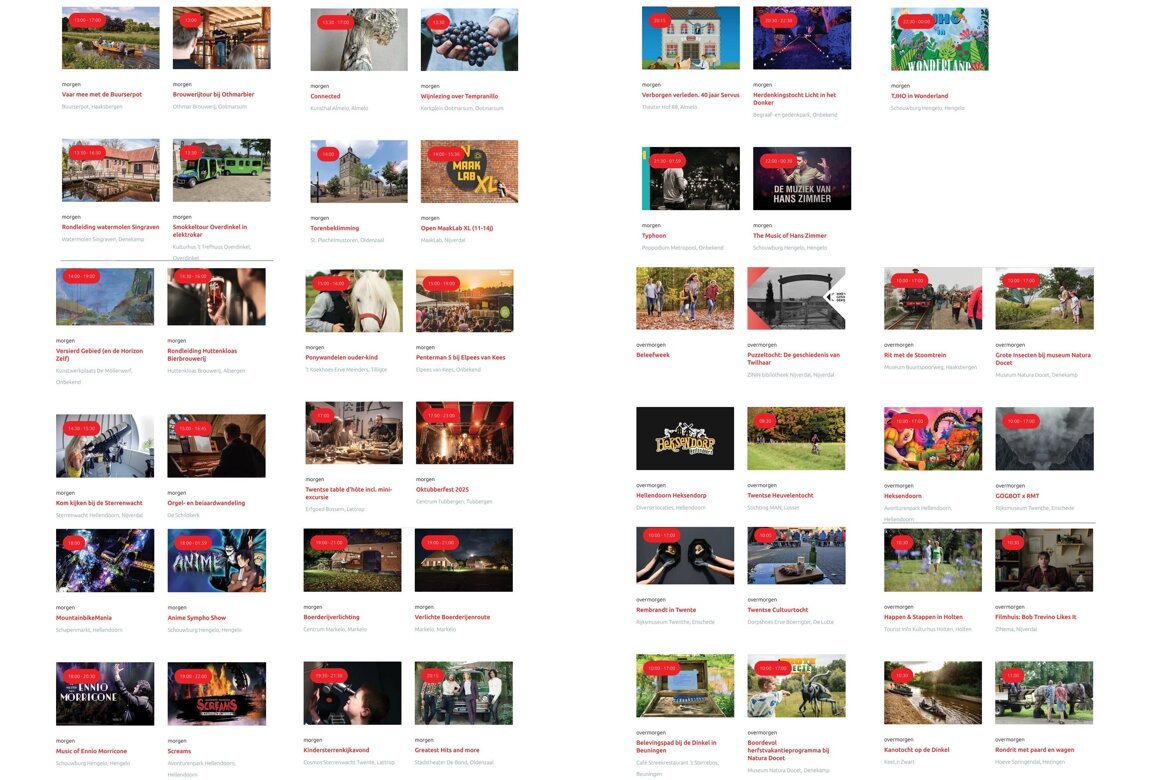Select the Anime Sympho Show thumbnail
This screenshot has height=780, width=1160.
click(216, 561)
